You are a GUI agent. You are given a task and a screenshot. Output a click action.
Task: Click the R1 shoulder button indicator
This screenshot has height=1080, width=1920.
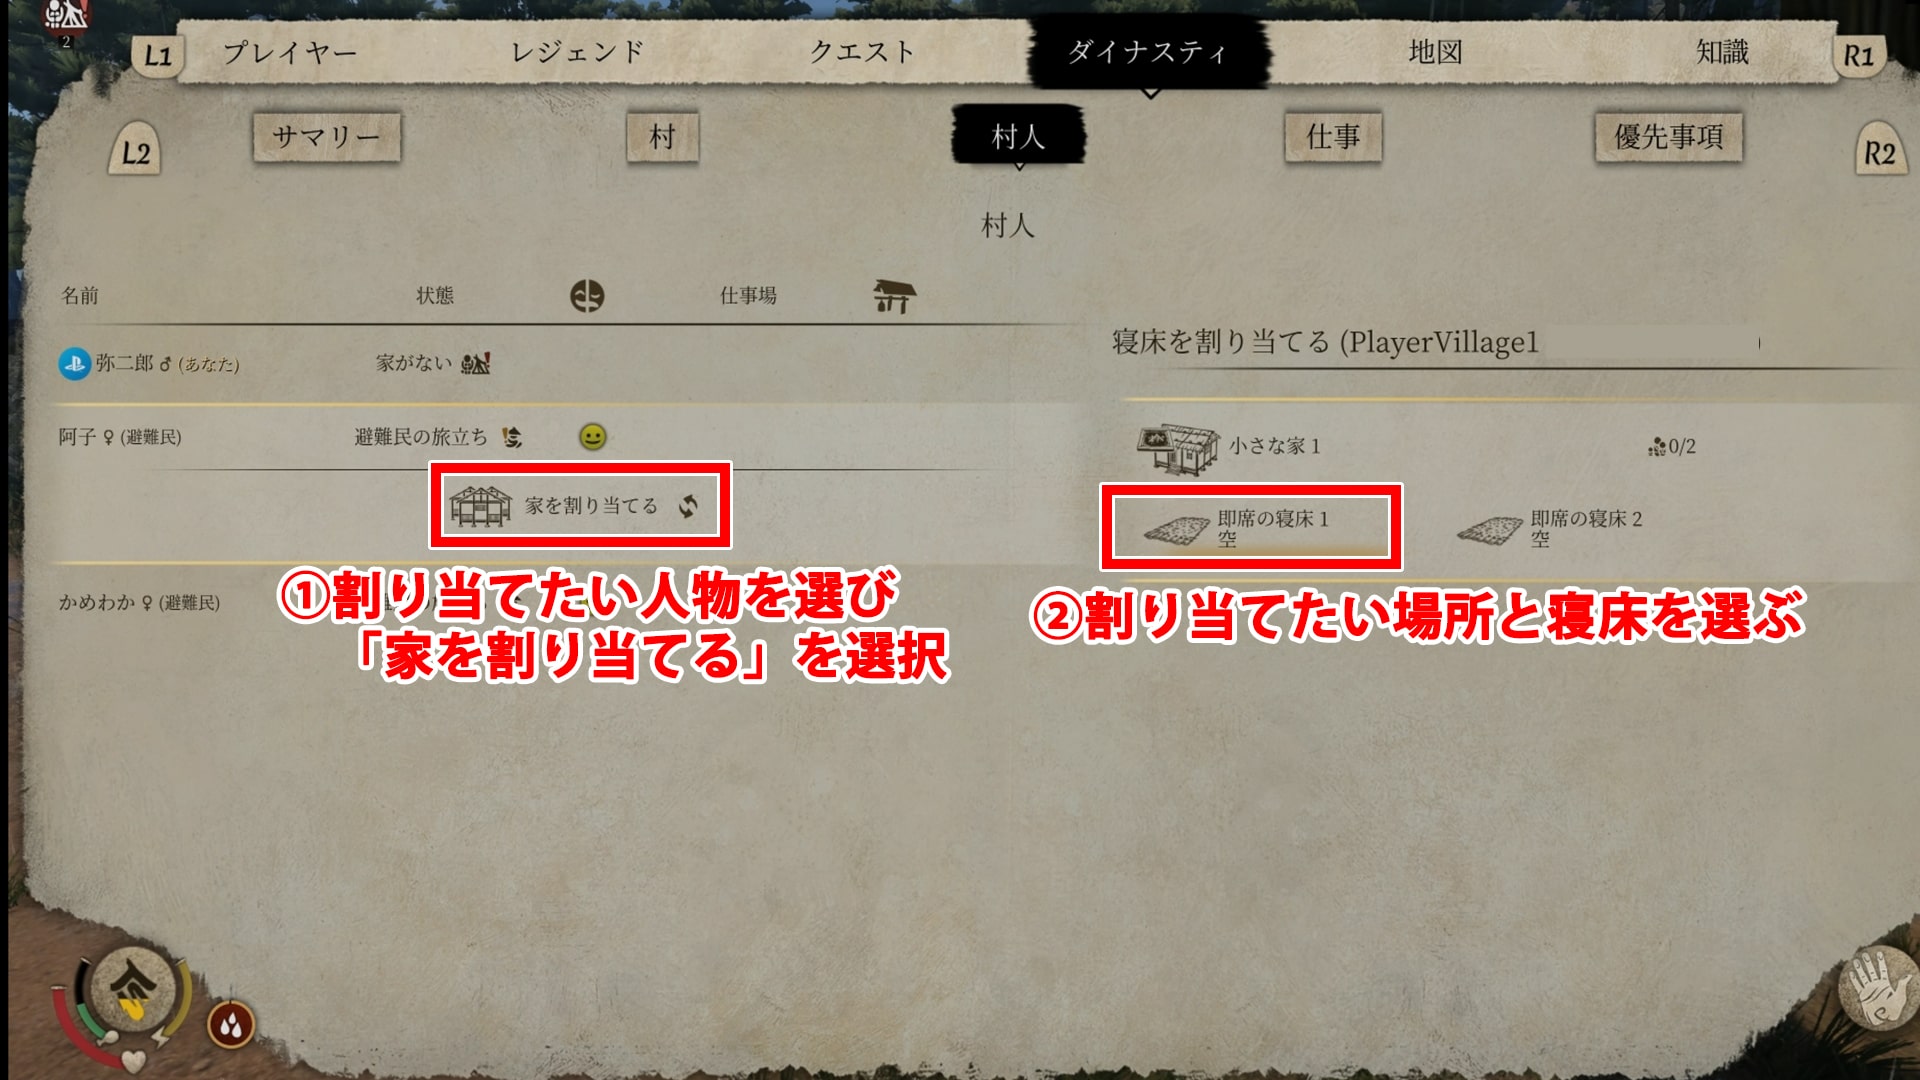click(x=1858, y=56)
